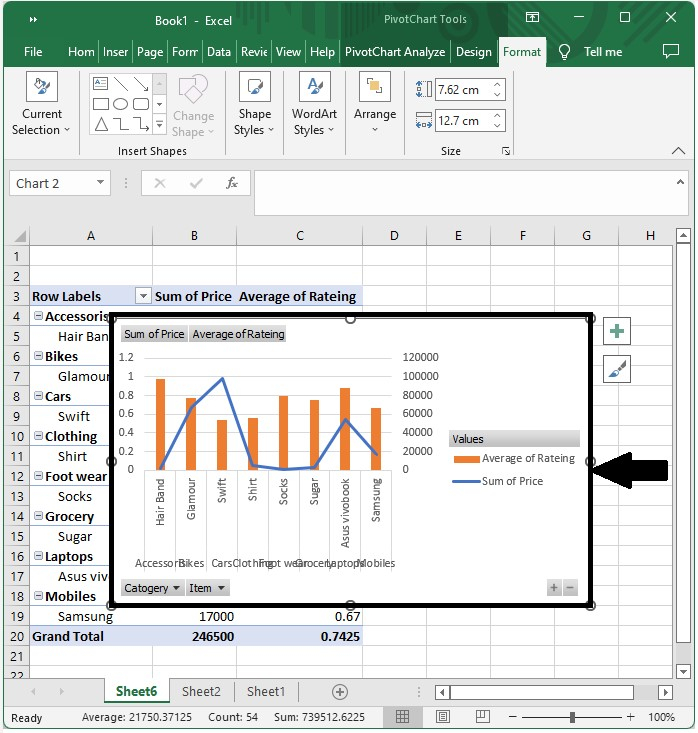Open the Catogery field button dropdown
Screen dimensions: 698x733
pyautogui.click(x=152, y=588)
